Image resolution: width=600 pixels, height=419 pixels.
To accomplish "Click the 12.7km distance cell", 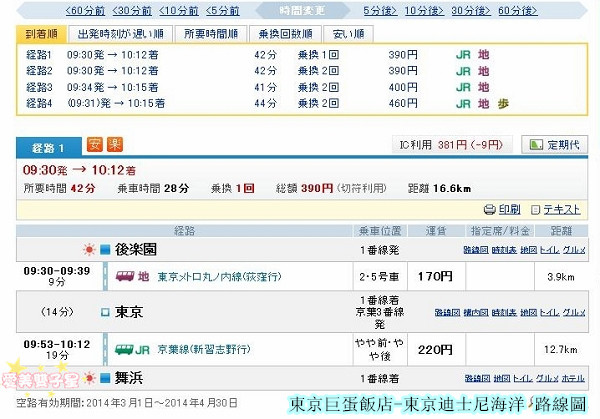I will pyautogui.click(x=561, y=349).
